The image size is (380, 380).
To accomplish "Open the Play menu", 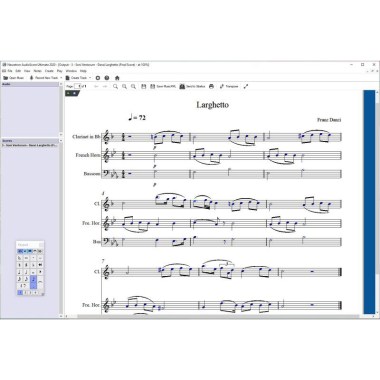I will [59, 71].
